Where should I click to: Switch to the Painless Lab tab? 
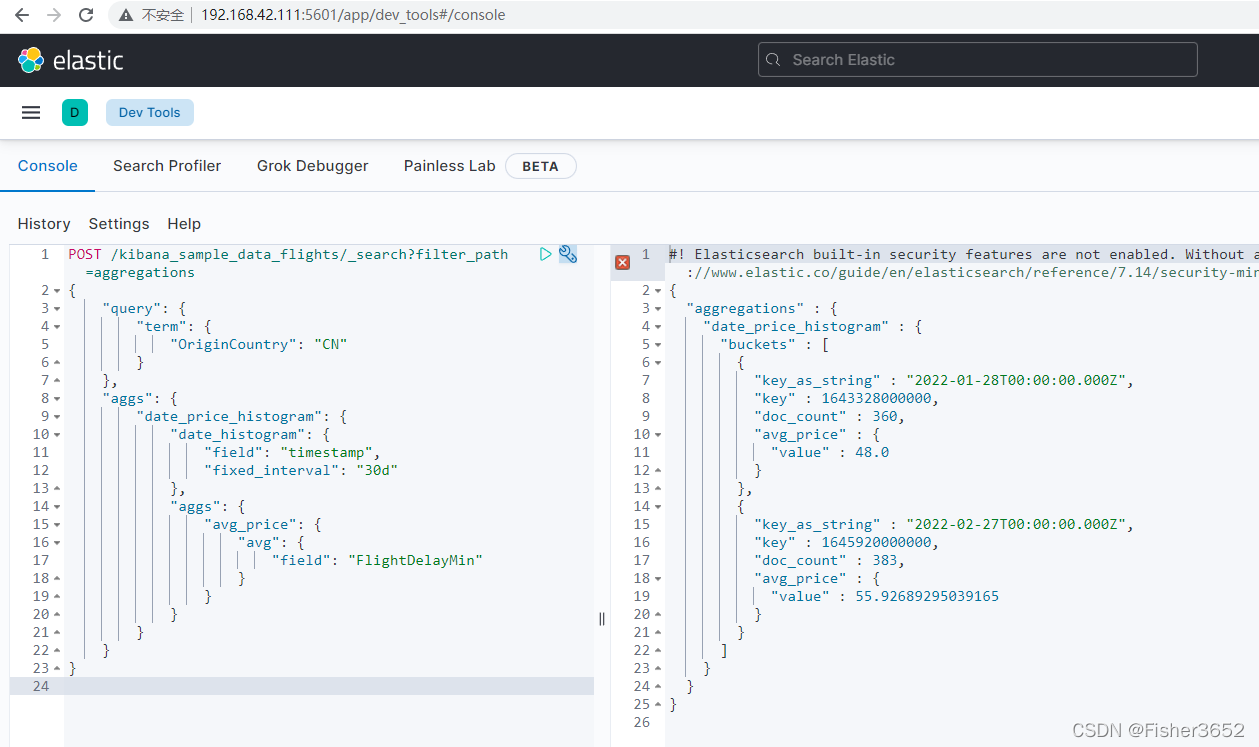click(x=449, y=166)
